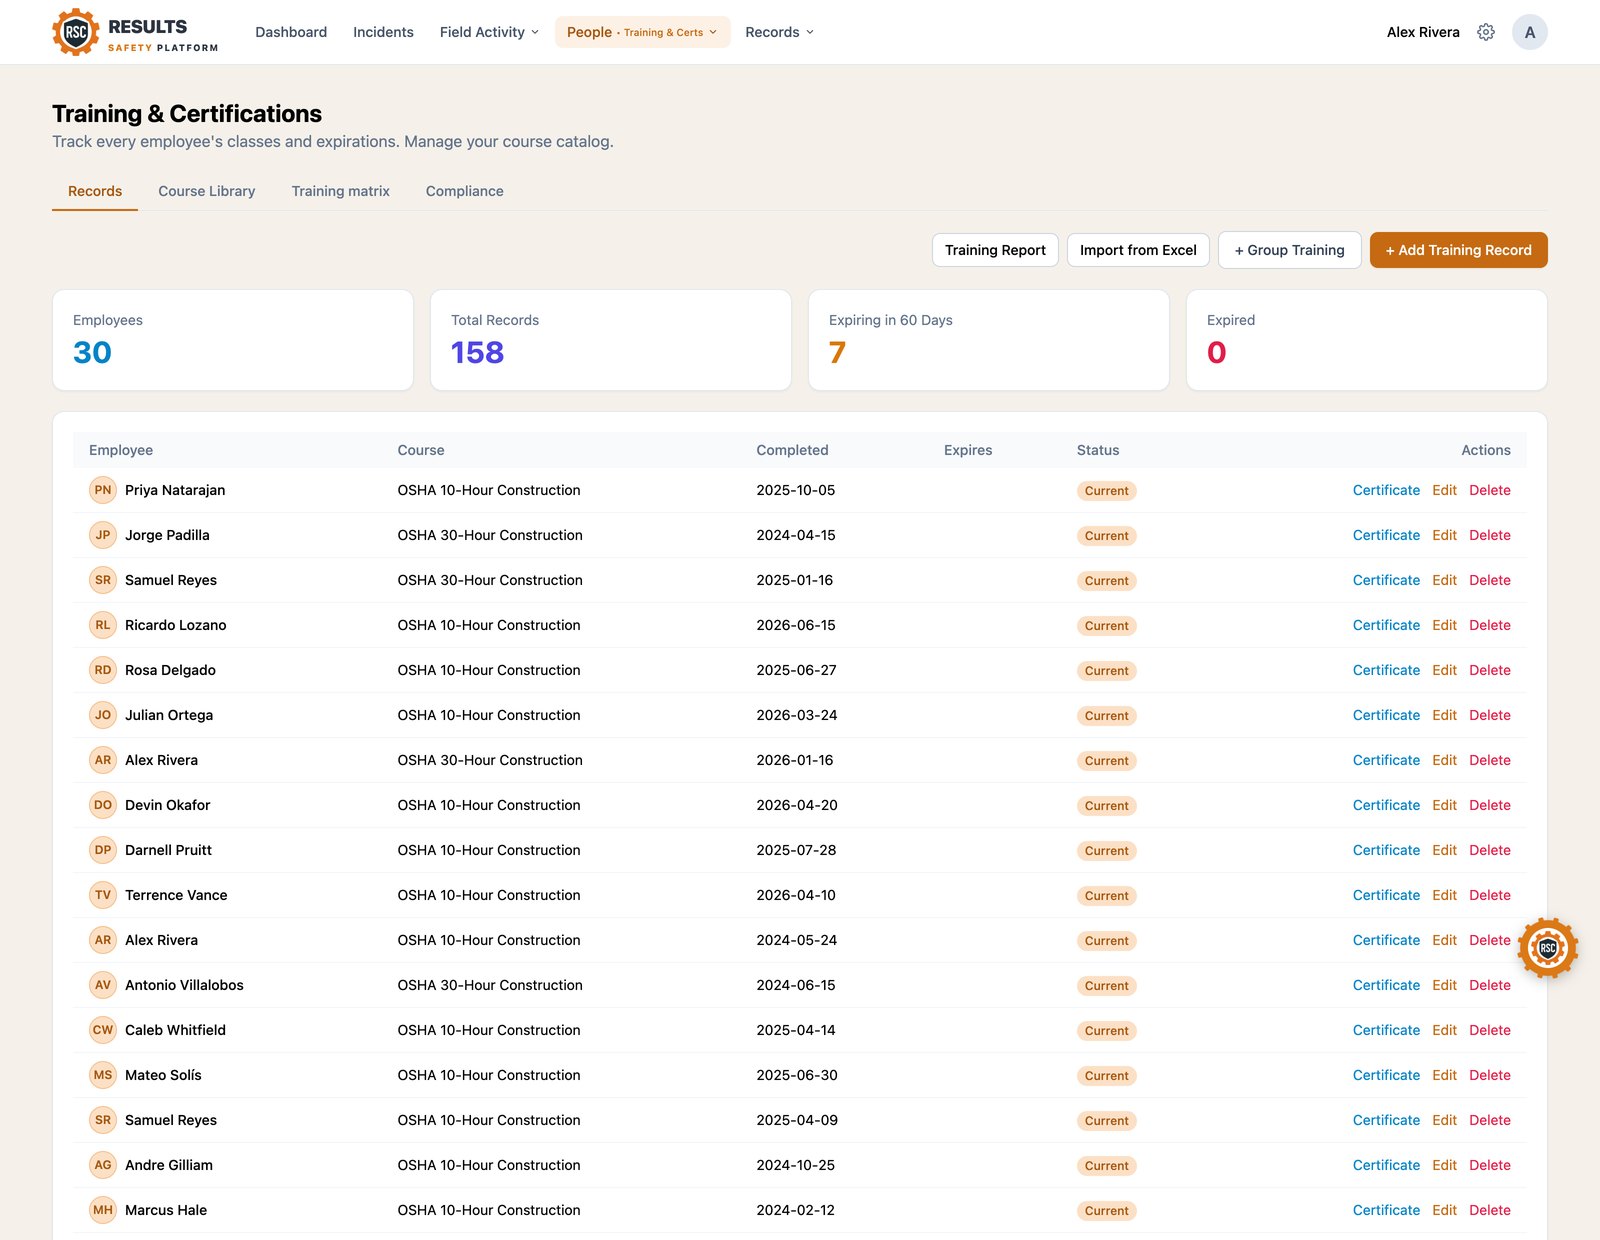View Priya Natarajan's Certificate

pyautogui.click(x=1386, y=490)
